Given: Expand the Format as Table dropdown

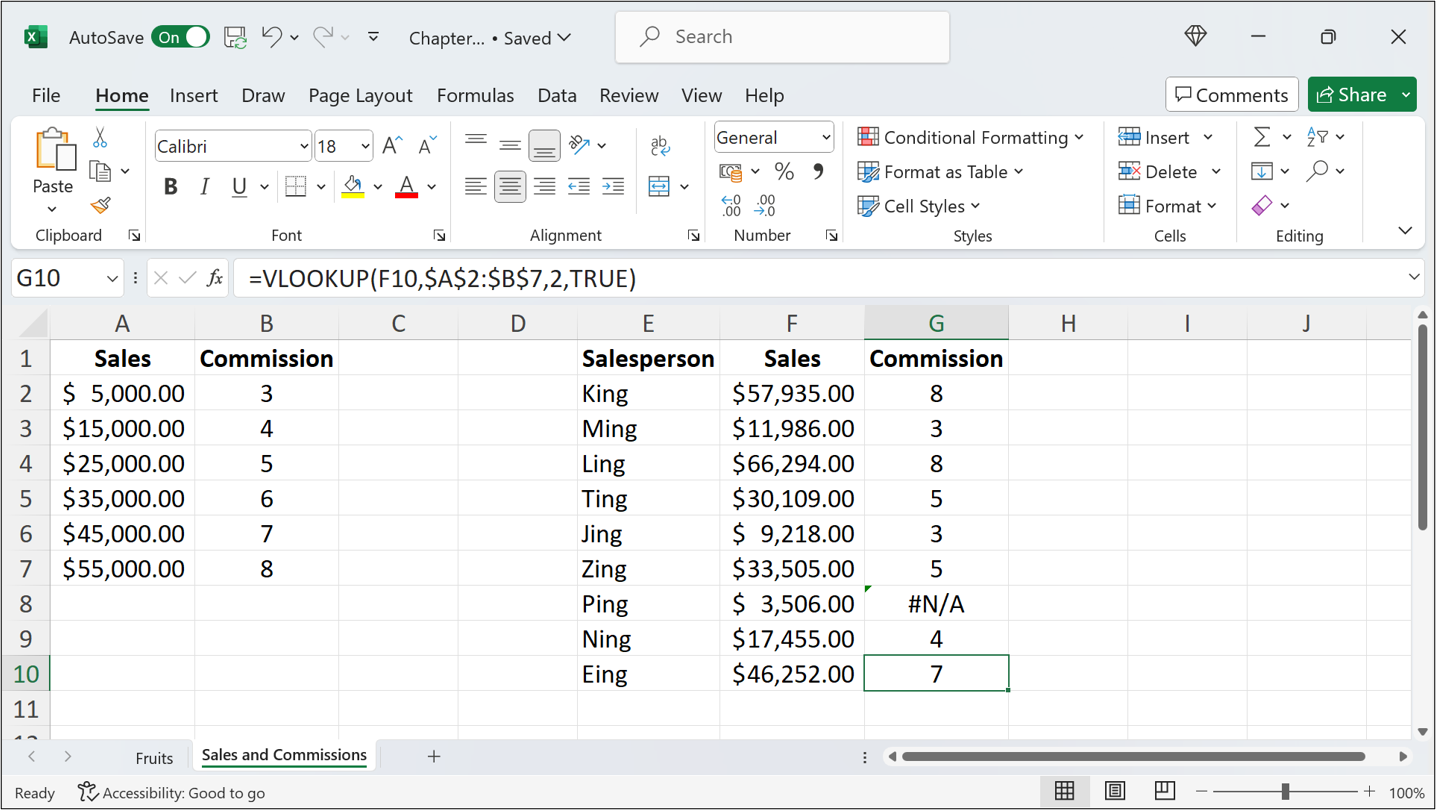Looking at the screenshot, I should coord(1018,172).
